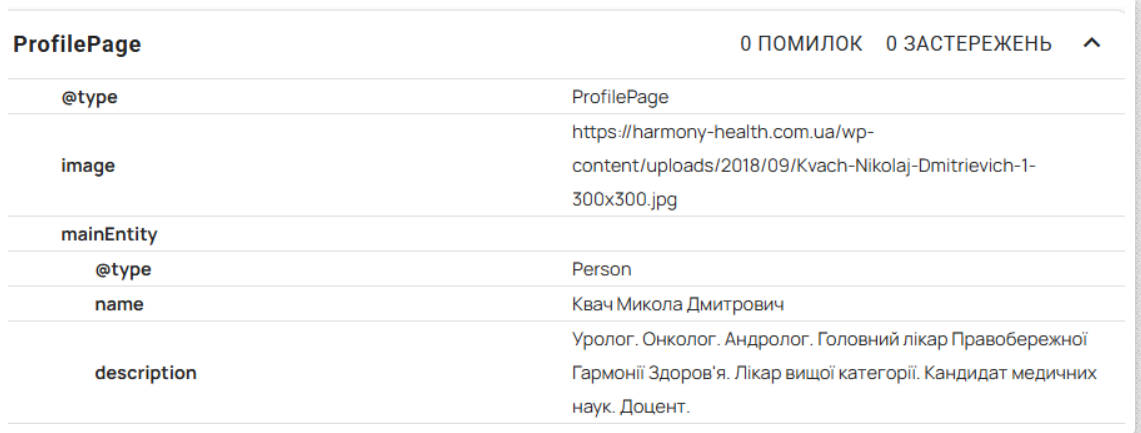Click the description's last line наук. Доцент.
Viewport: 1141px width, 433px height.
click(x=630, y=407)
